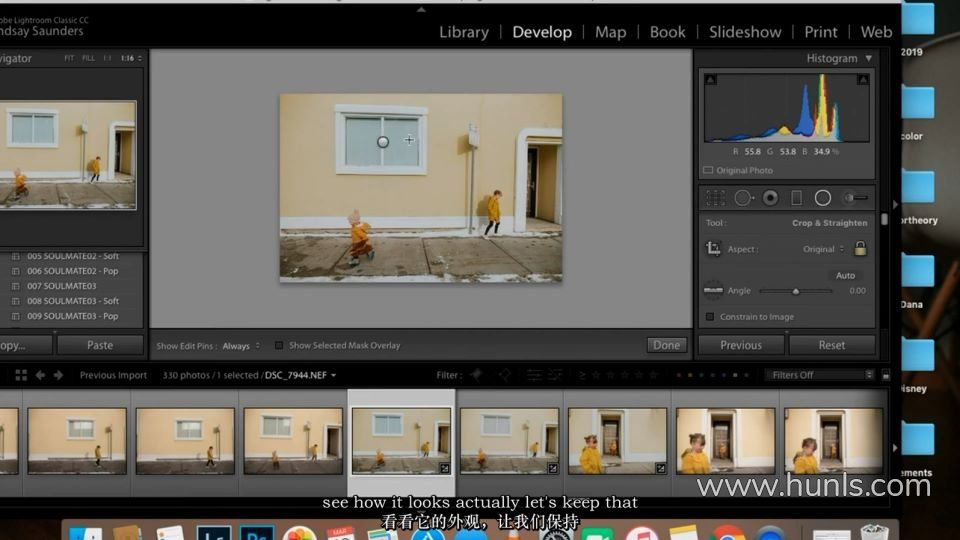Select the Radial Filter tool
The height and width of the screenshot is (540, 960).
pos(823,198)
